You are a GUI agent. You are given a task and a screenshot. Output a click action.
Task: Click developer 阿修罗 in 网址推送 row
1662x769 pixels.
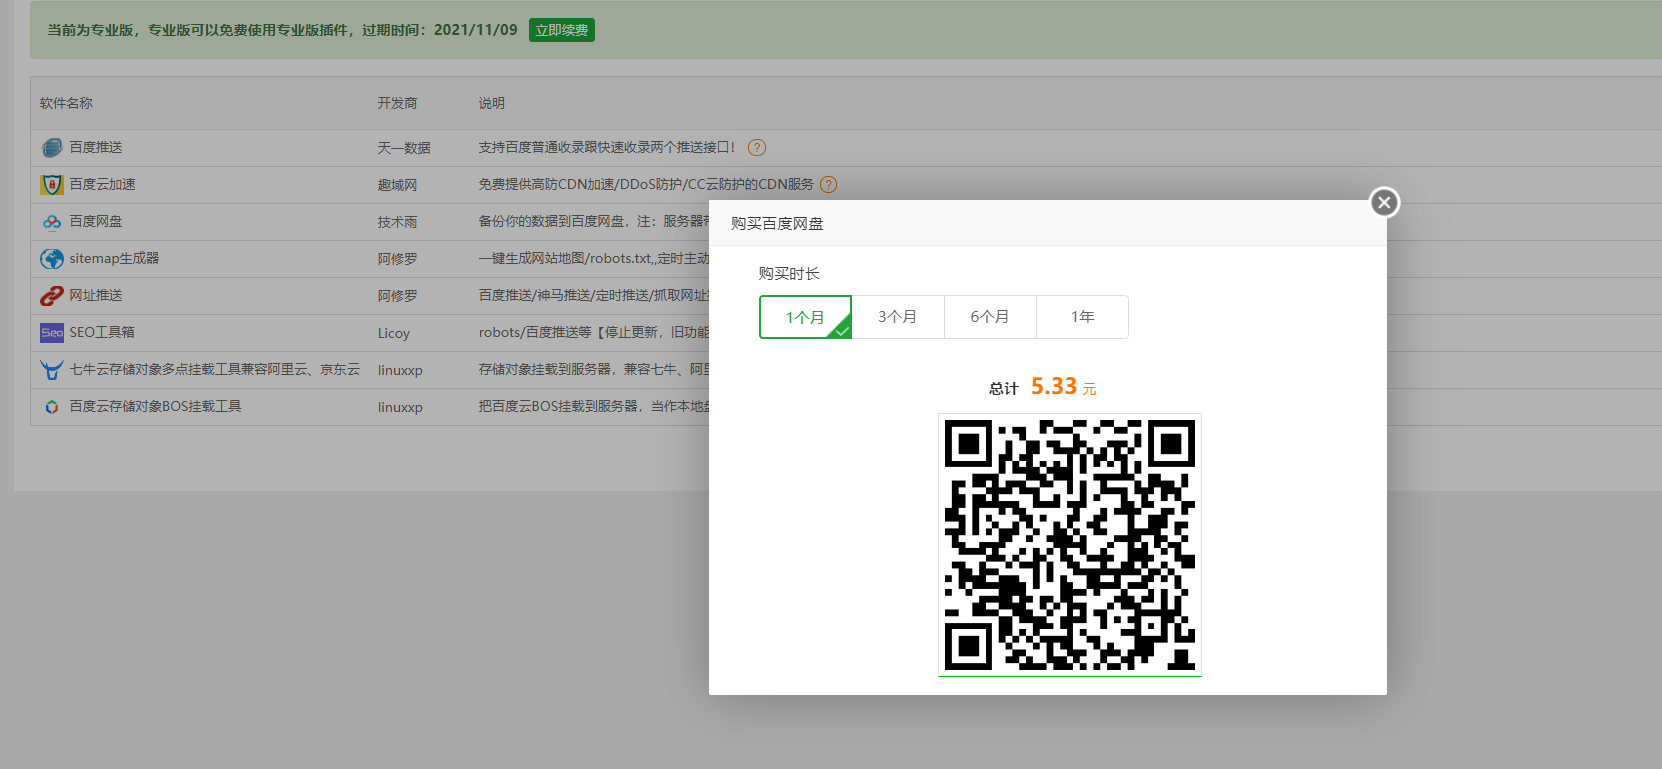(397, 296)
